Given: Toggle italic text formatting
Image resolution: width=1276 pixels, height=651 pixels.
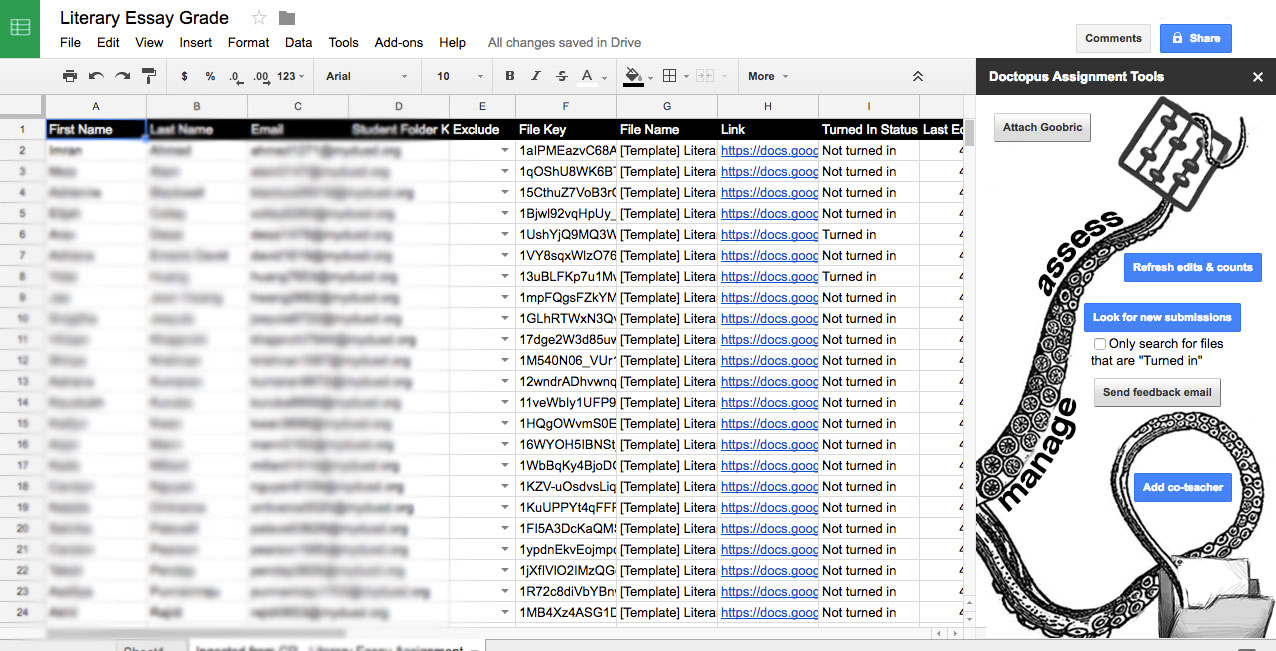Looking at the screenshot, I should pos(536,76).
